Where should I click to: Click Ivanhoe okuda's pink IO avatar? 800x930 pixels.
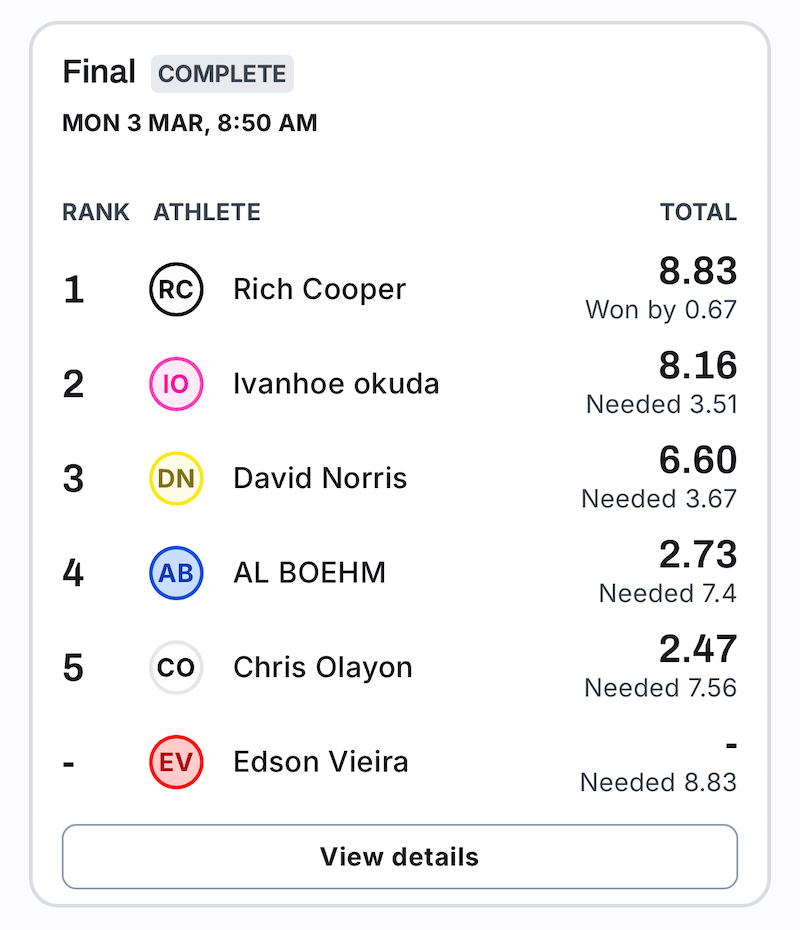[176, 384]
